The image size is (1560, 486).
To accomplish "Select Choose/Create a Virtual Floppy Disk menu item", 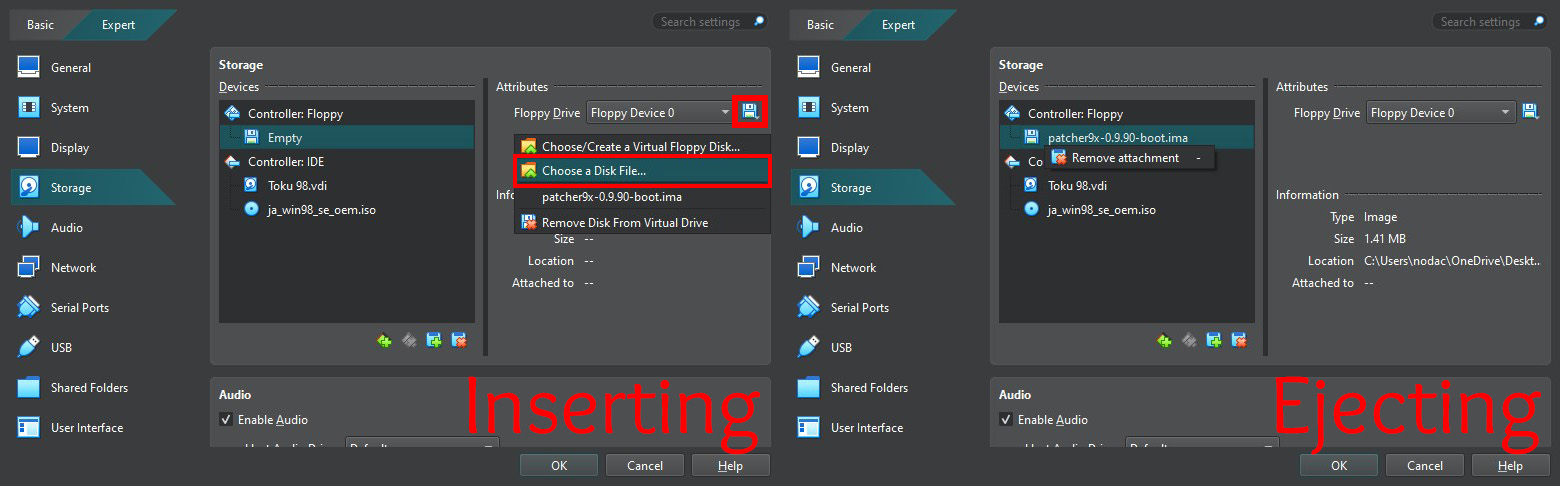I will 642,146.
